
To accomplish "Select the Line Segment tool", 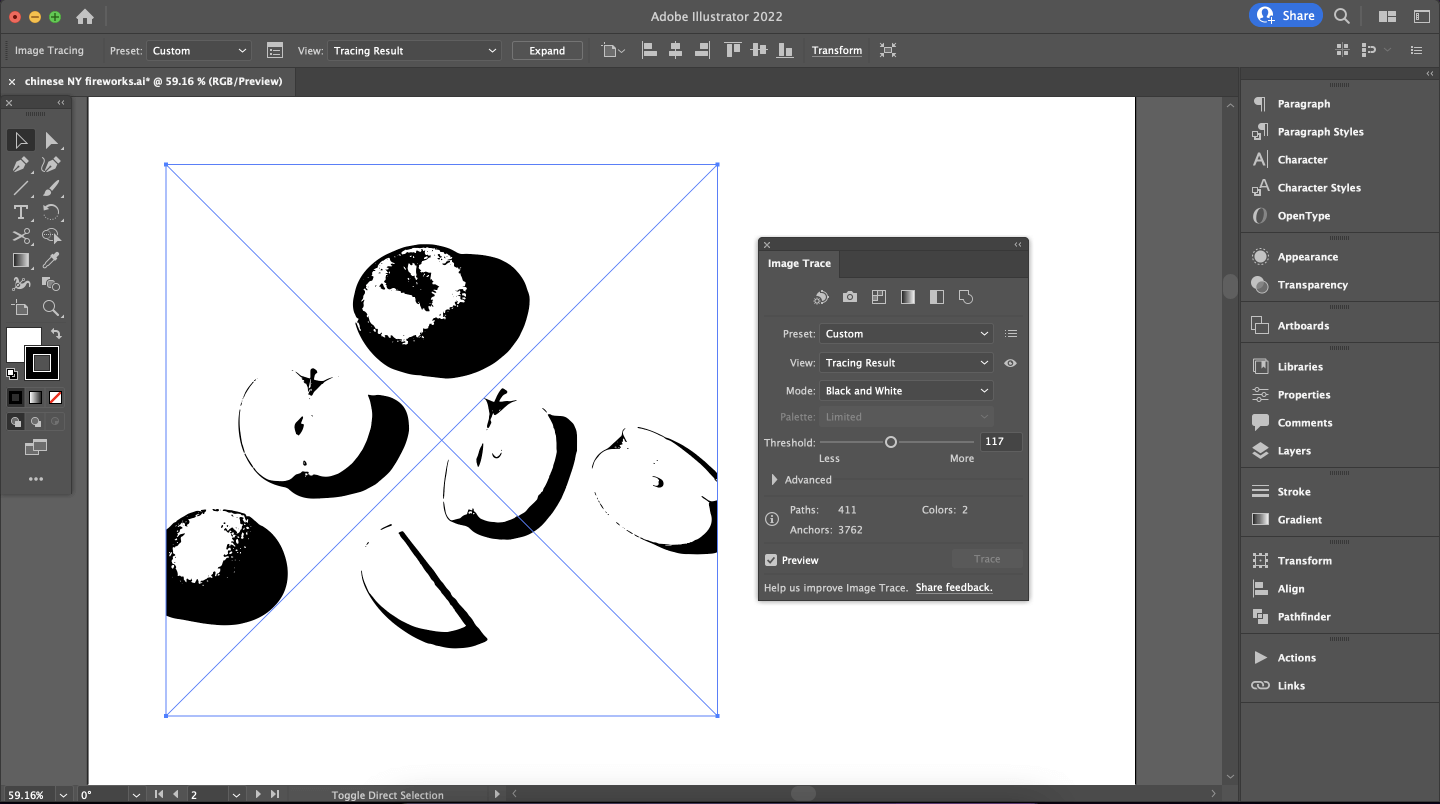I will pos(21,189).
